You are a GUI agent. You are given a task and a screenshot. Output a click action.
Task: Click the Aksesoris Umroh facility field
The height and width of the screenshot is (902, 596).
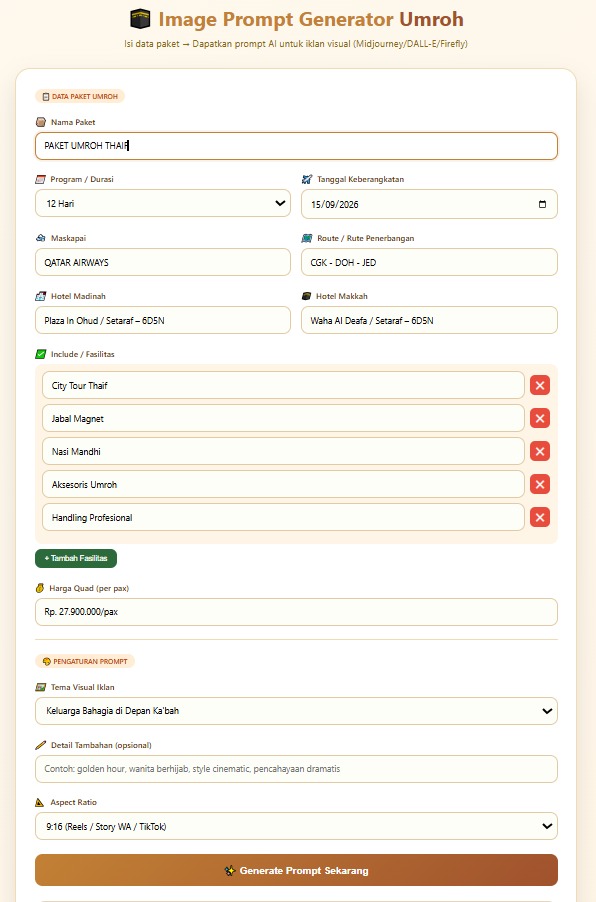tap(283, 484)
